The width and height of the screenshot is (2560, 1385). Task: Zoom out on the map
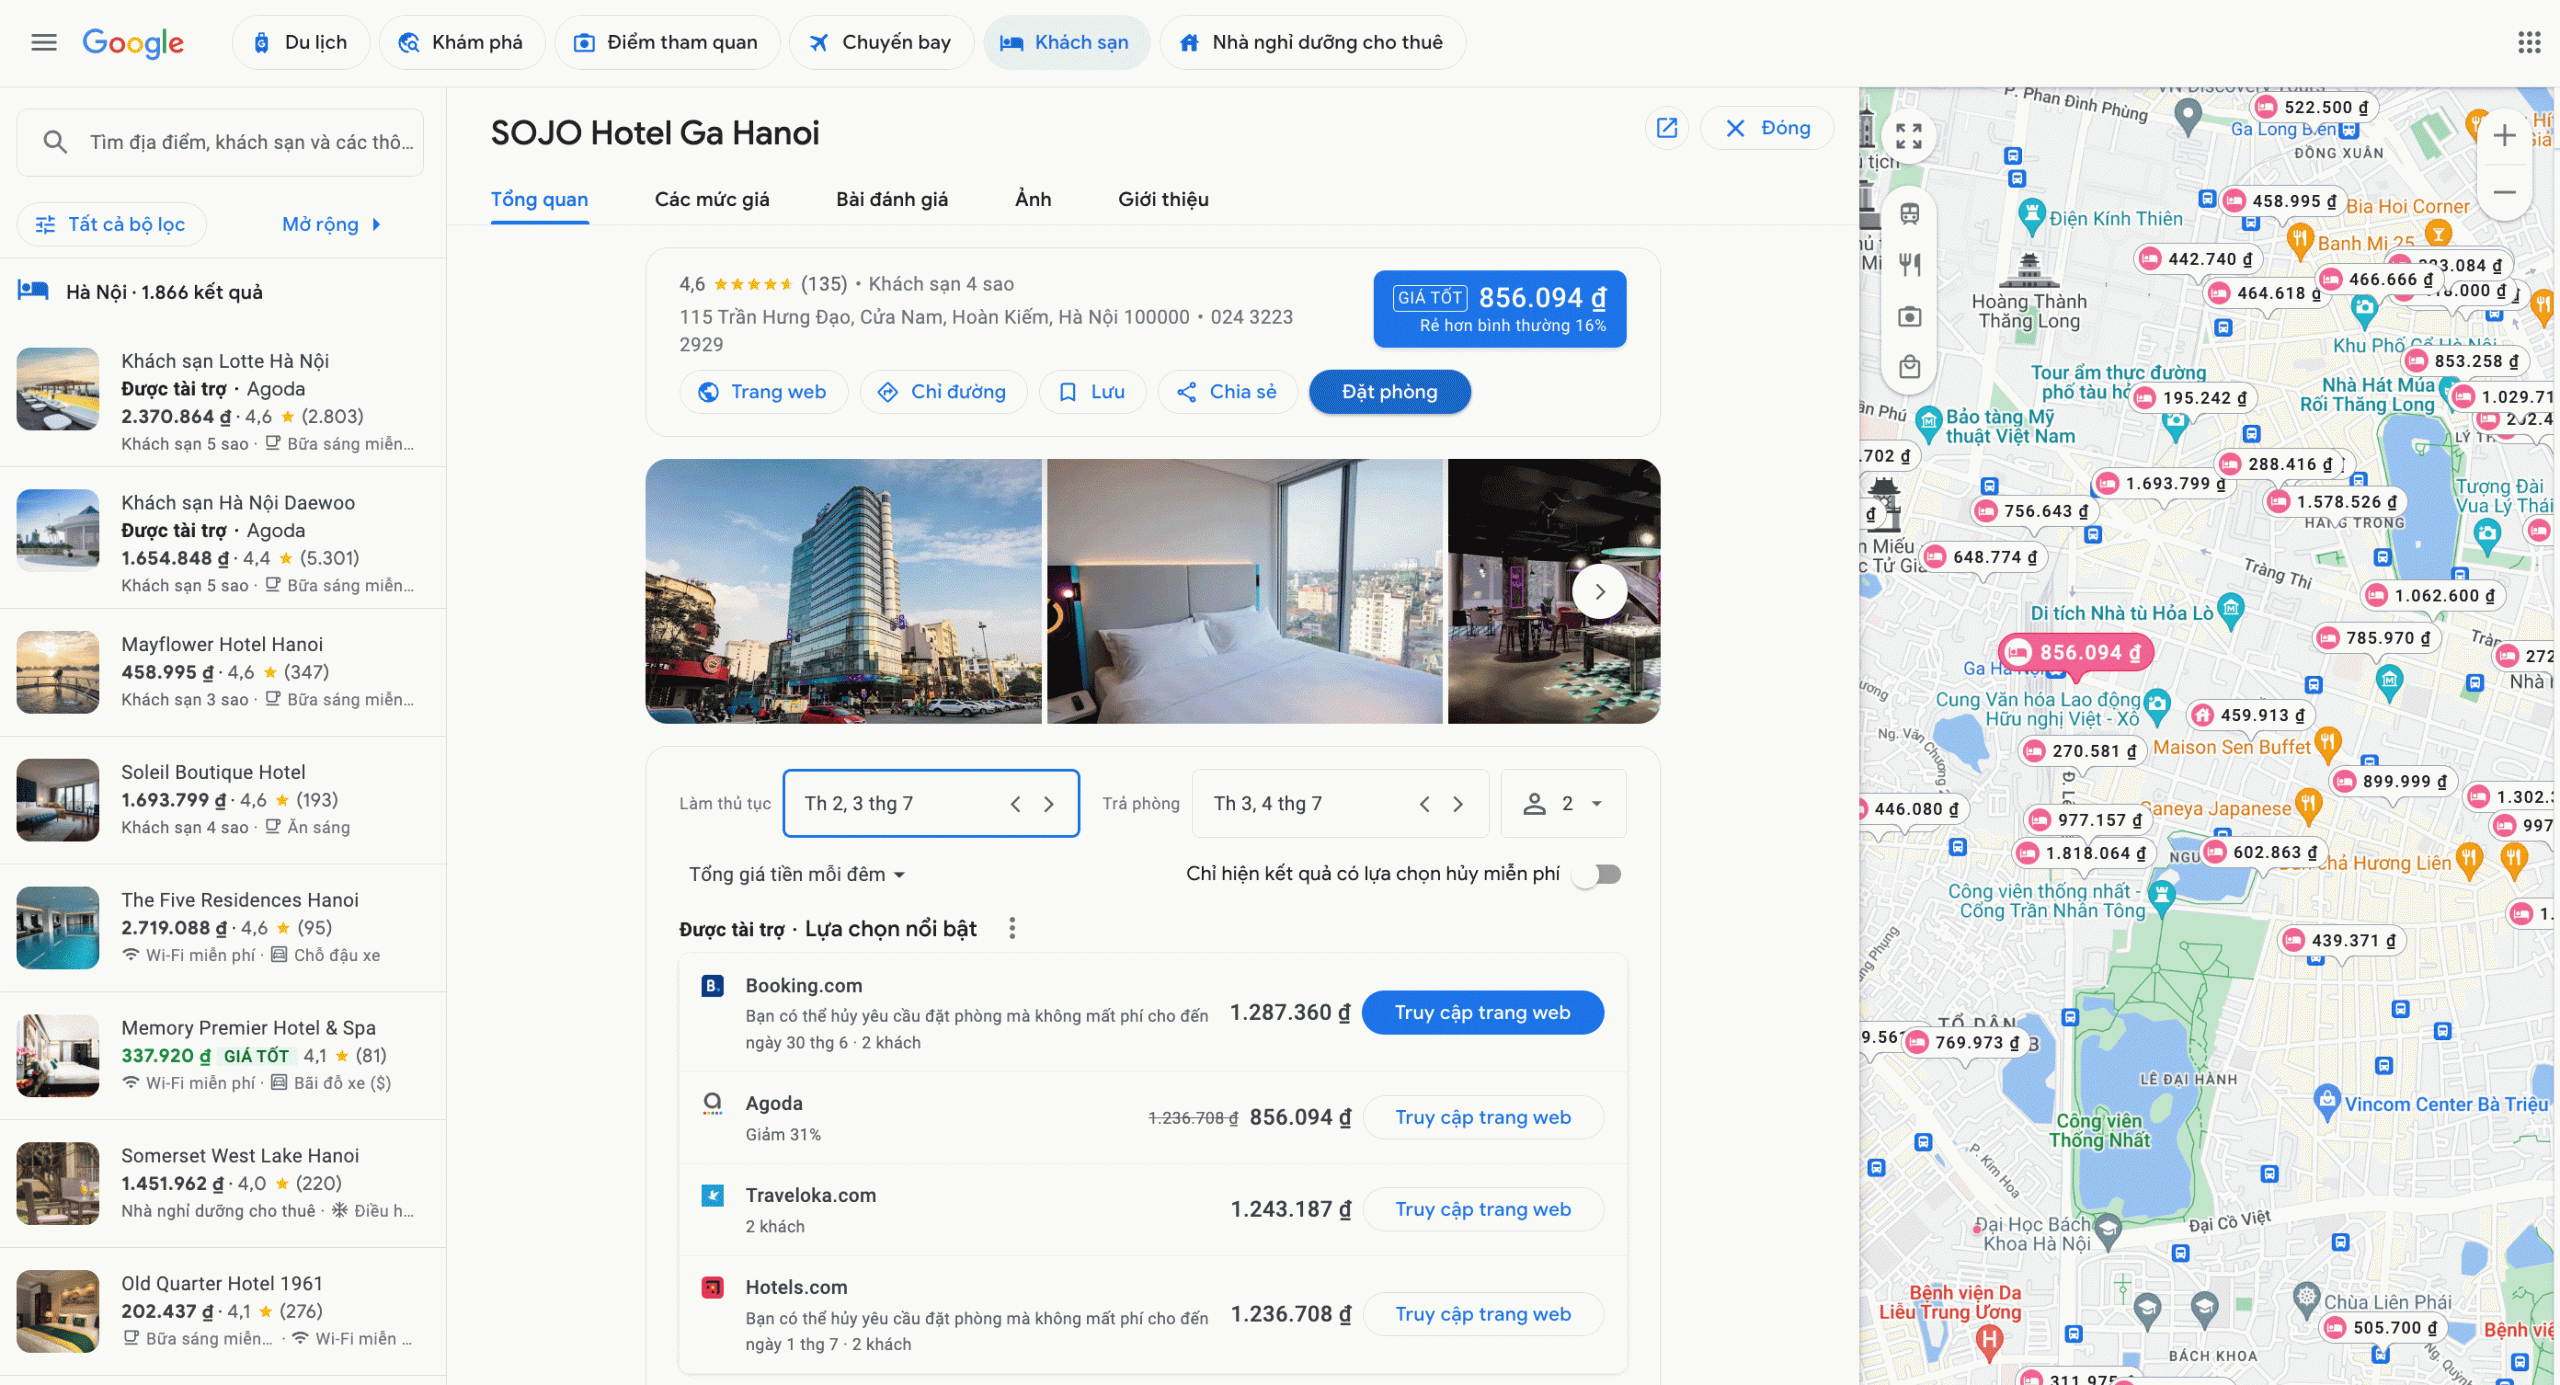[2504, 192]
